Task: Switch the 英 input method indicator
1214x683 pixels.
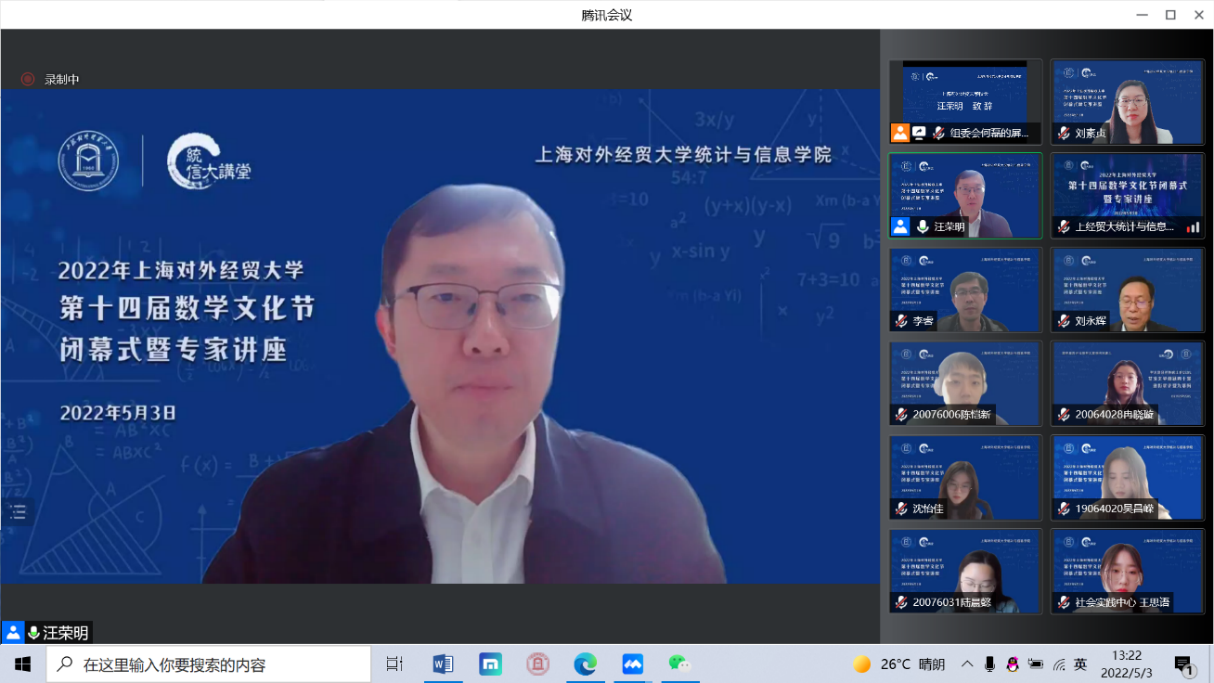Action: pos(1080,664)
